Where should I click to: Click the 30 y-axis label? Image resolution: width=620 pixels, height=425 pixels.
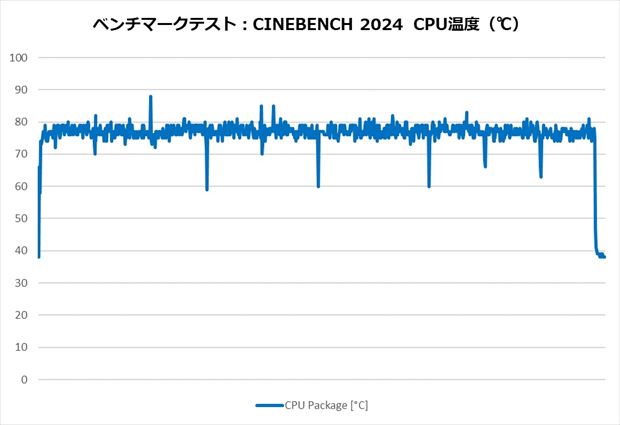(x=20, y=283)
